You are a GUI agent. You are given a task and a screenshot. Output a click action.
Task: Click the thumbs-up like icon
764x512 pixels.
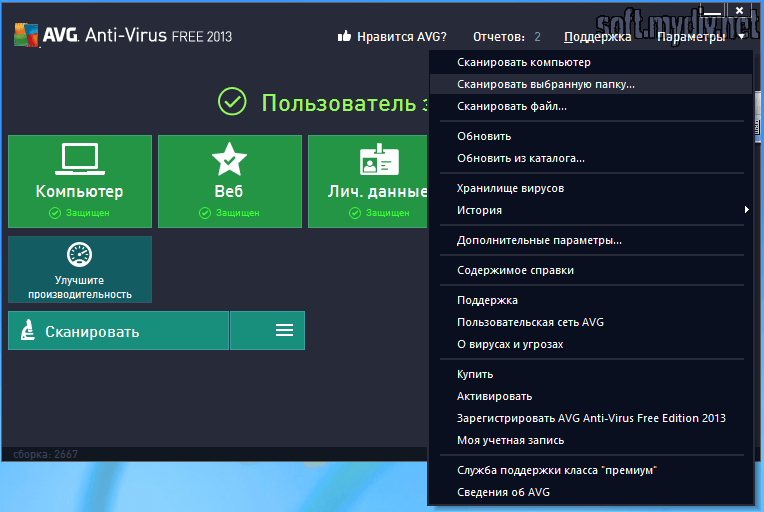(x=344, y=36)
